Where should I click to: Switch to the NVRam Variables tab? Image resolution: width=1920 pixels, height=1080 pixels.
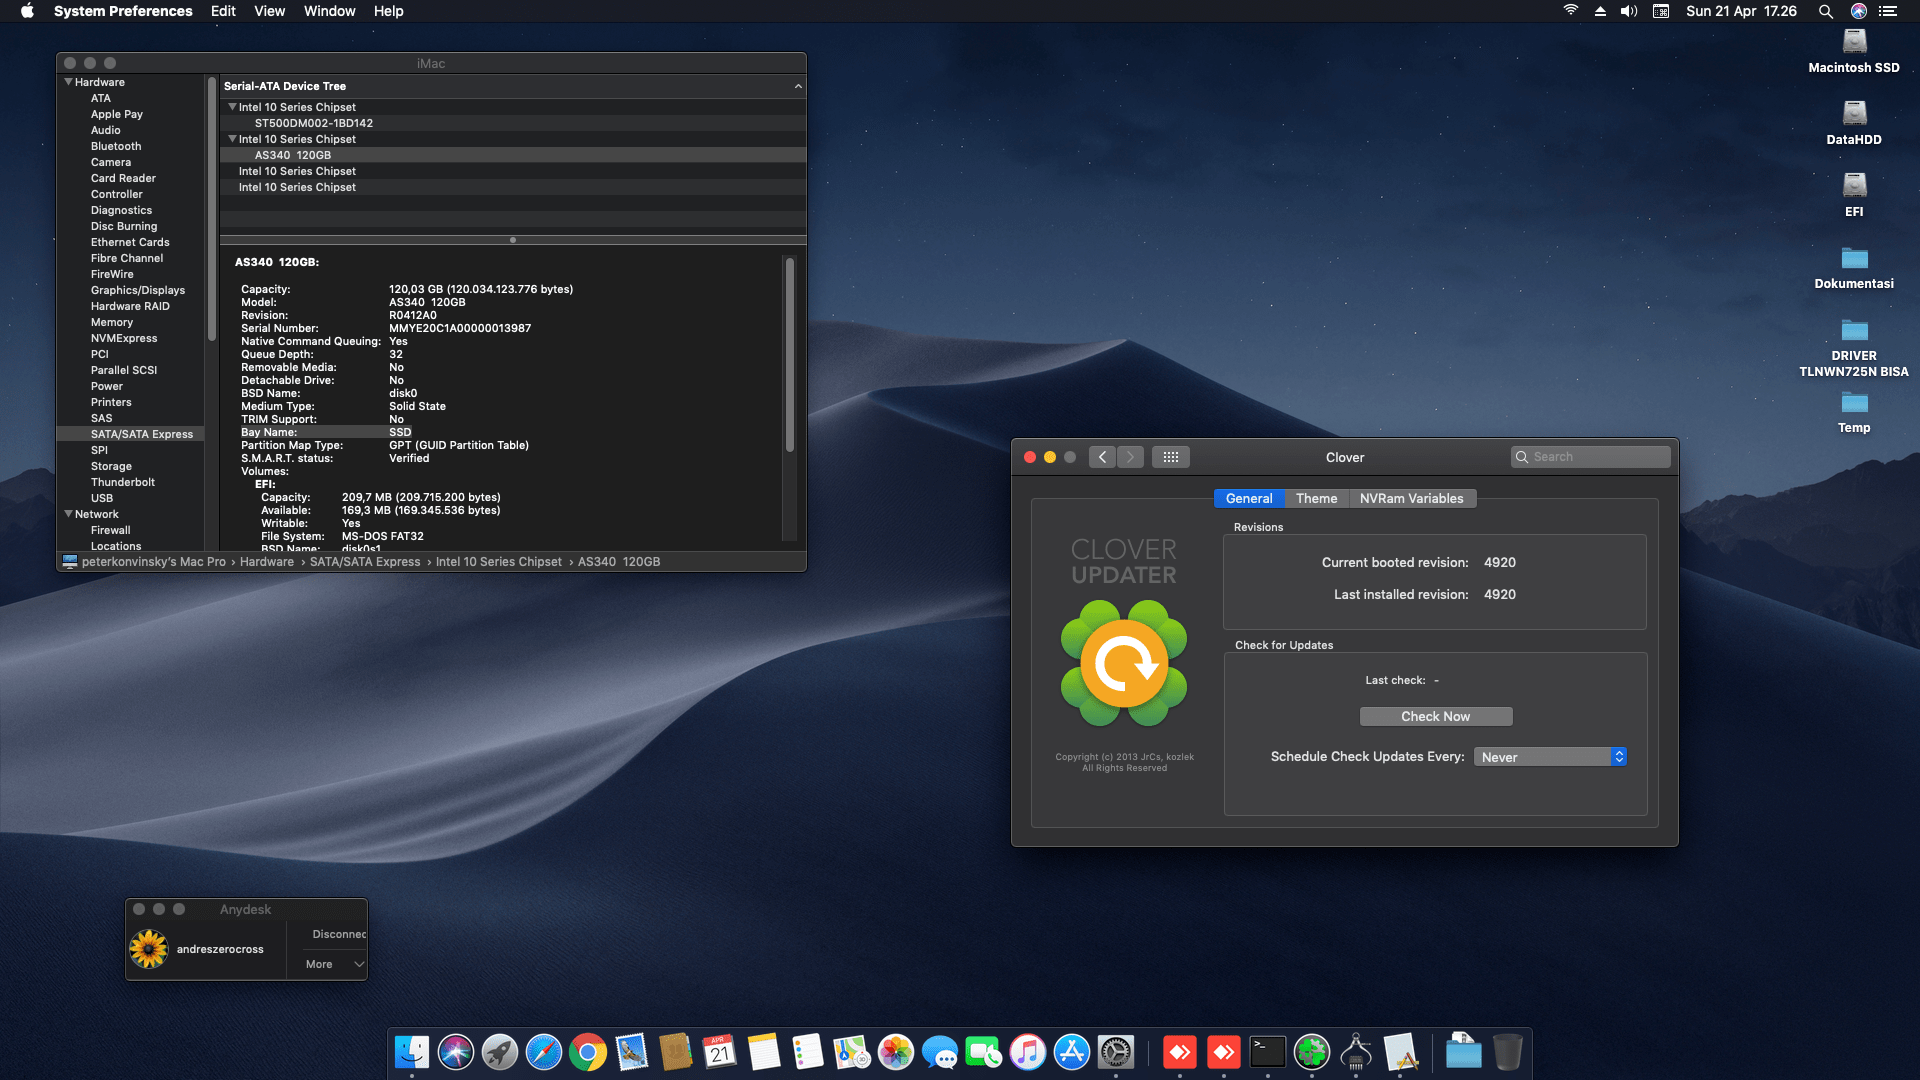click(1411, 498)
